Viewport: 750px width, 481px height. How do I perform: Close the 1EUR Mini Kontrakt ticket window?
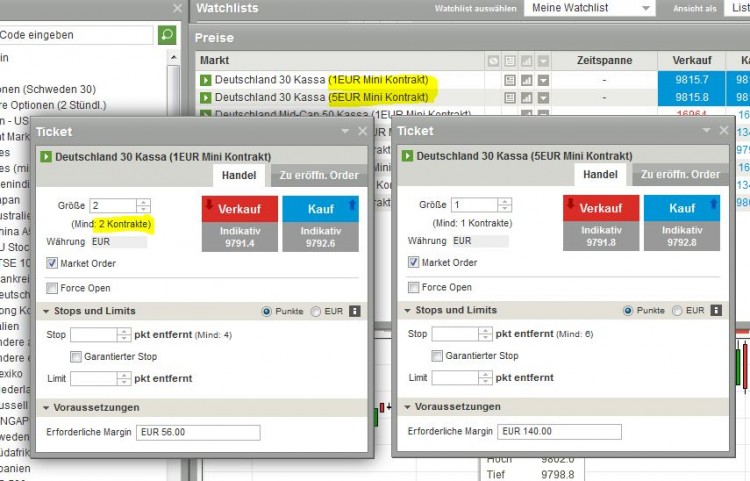point(363,131)
